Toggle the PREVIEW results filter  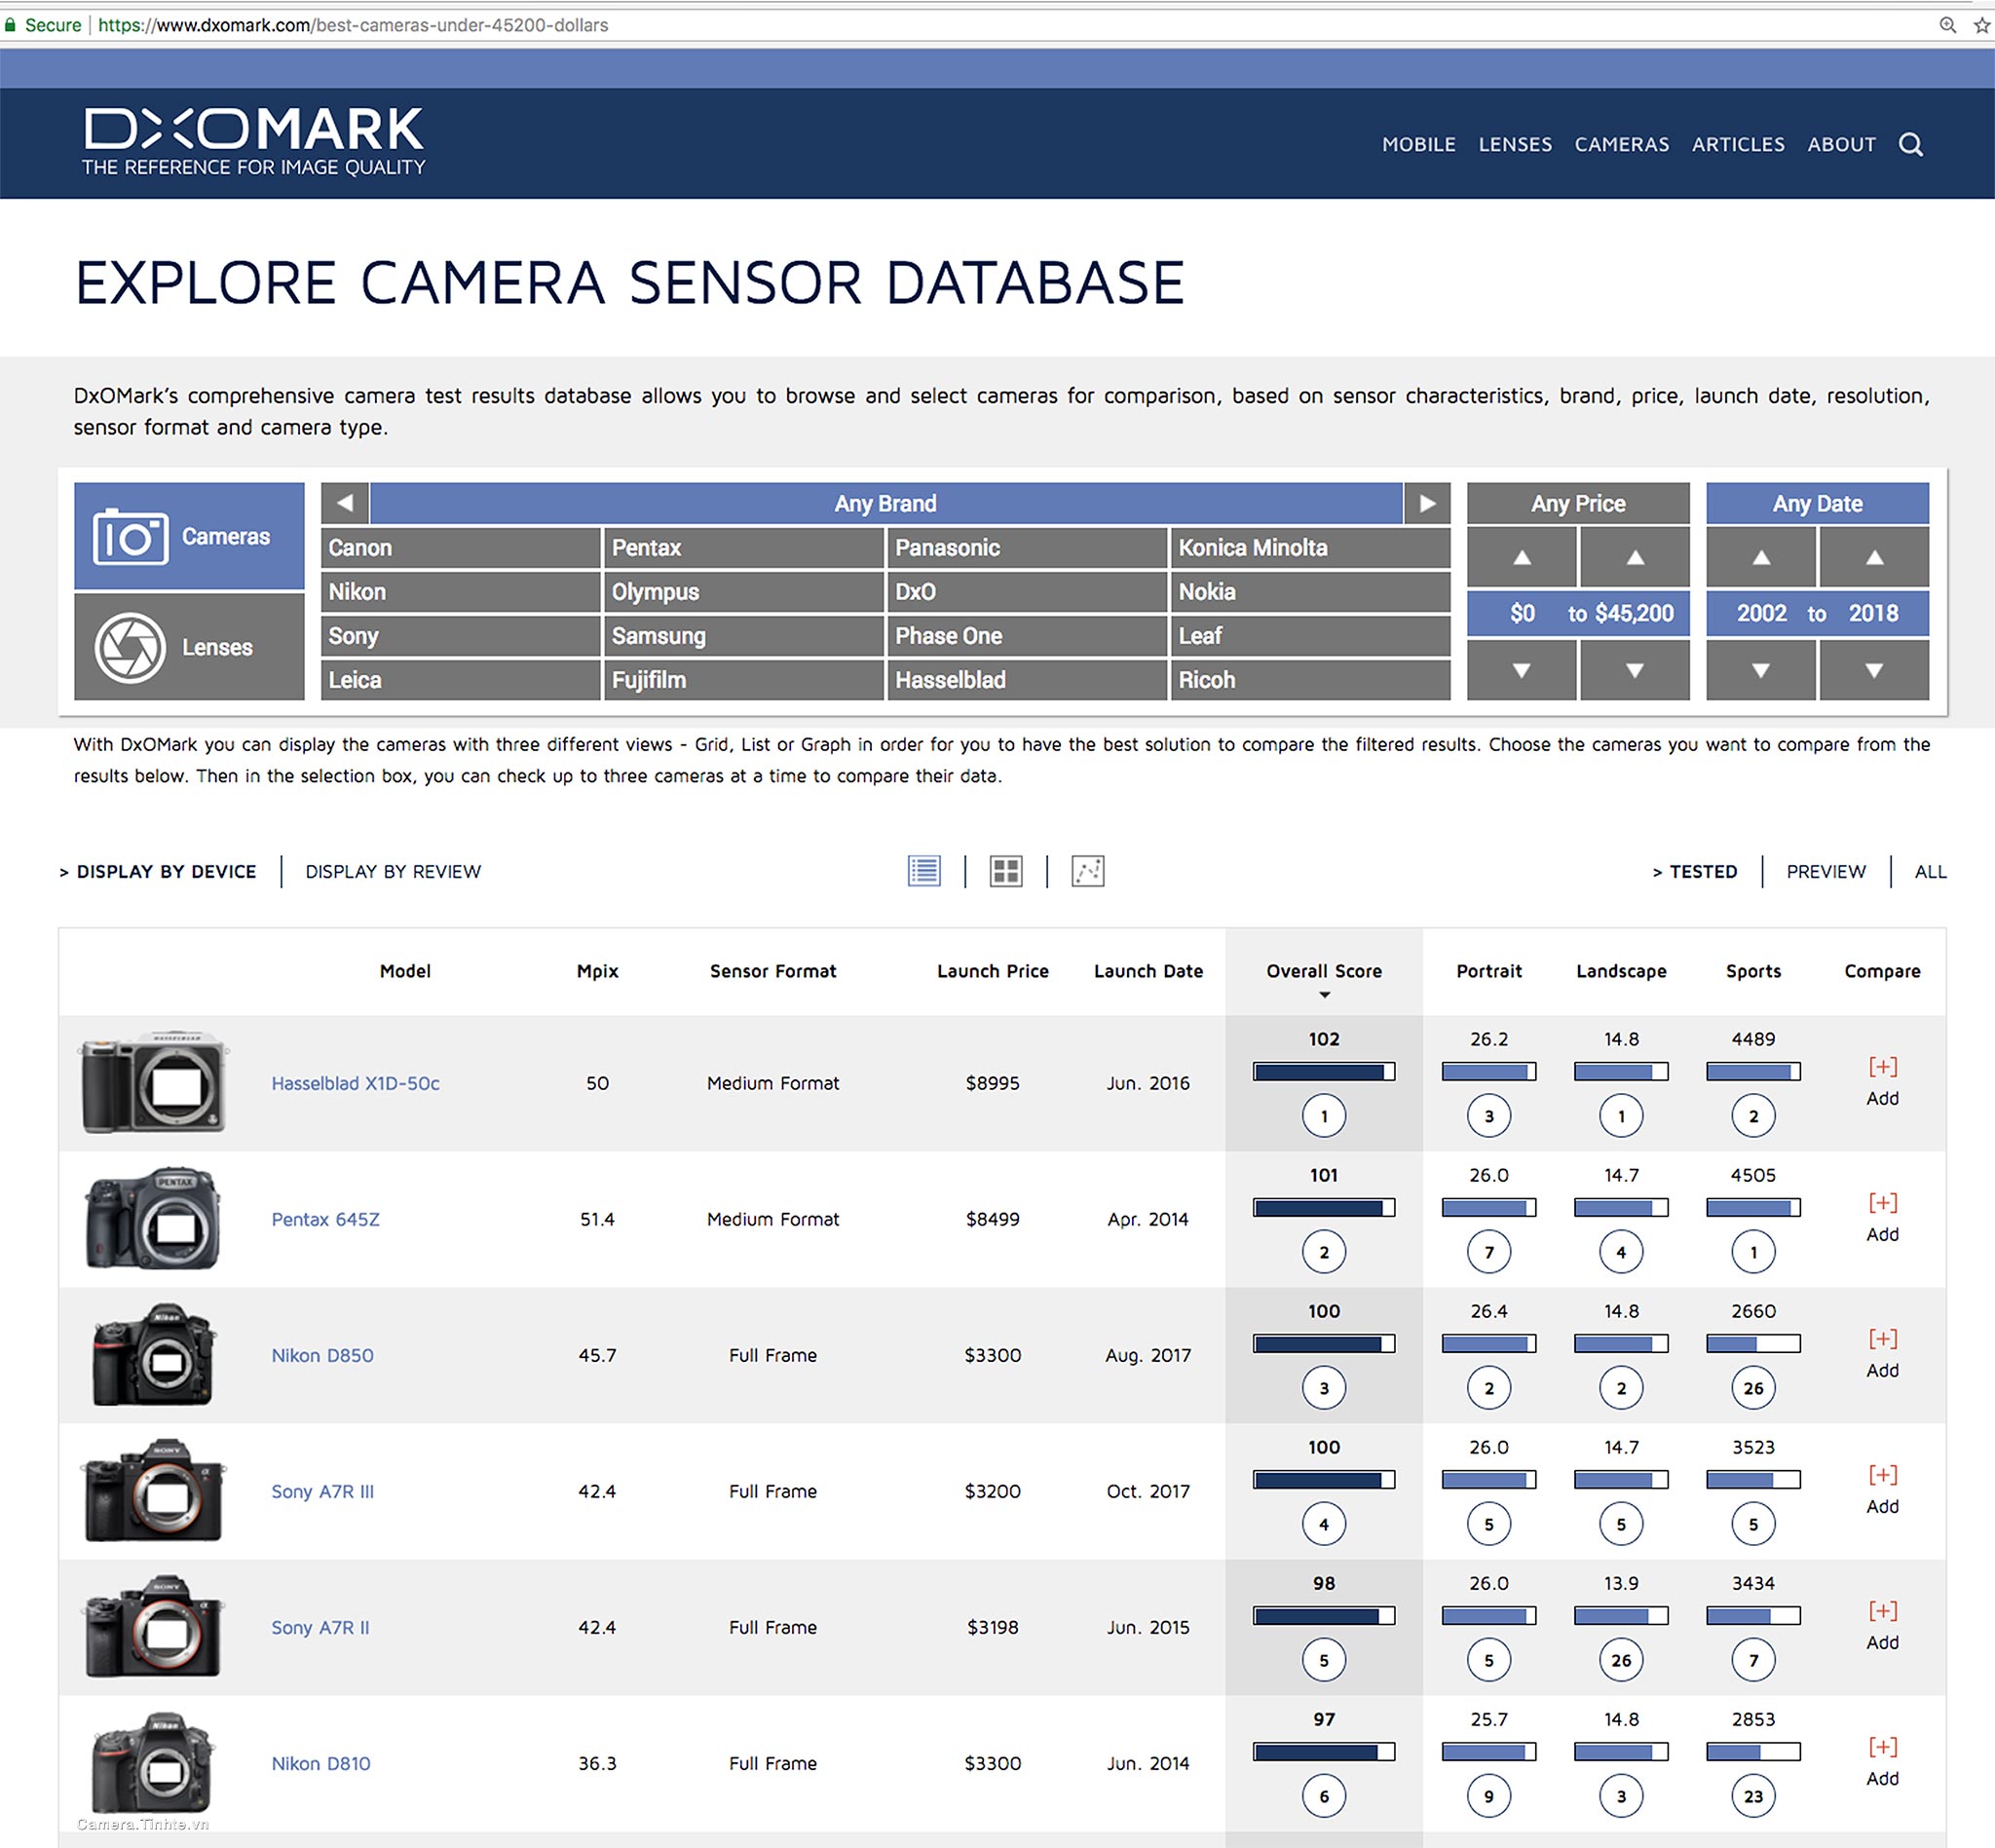pos(1825,873)
